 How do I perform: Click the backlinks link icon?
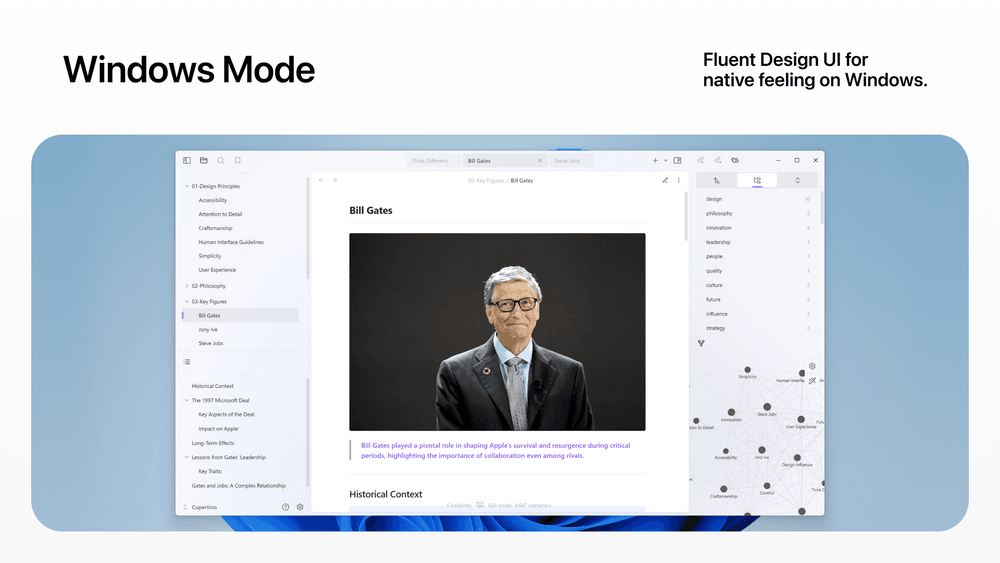pyautogui.click(x=700, y=161)
